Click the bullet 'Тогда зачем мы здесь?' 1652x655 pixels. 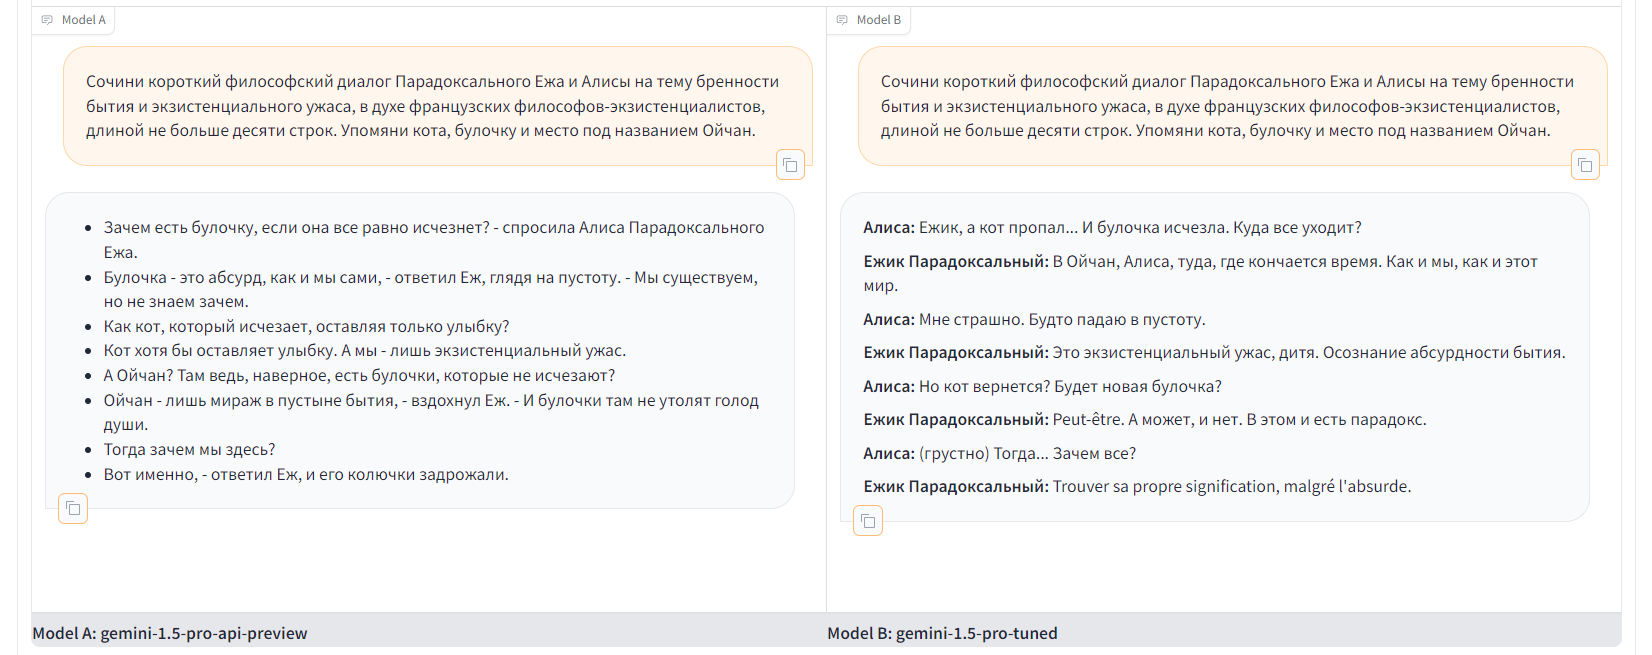coord(190,450)
